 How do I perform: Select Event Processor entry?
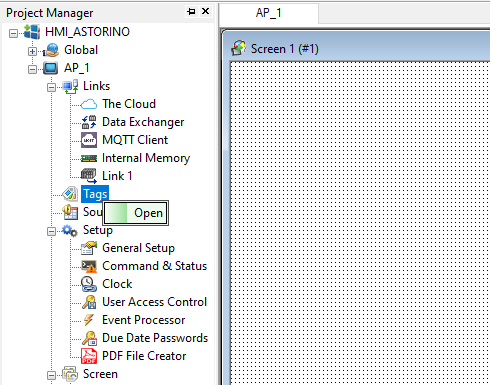[143, 320]
